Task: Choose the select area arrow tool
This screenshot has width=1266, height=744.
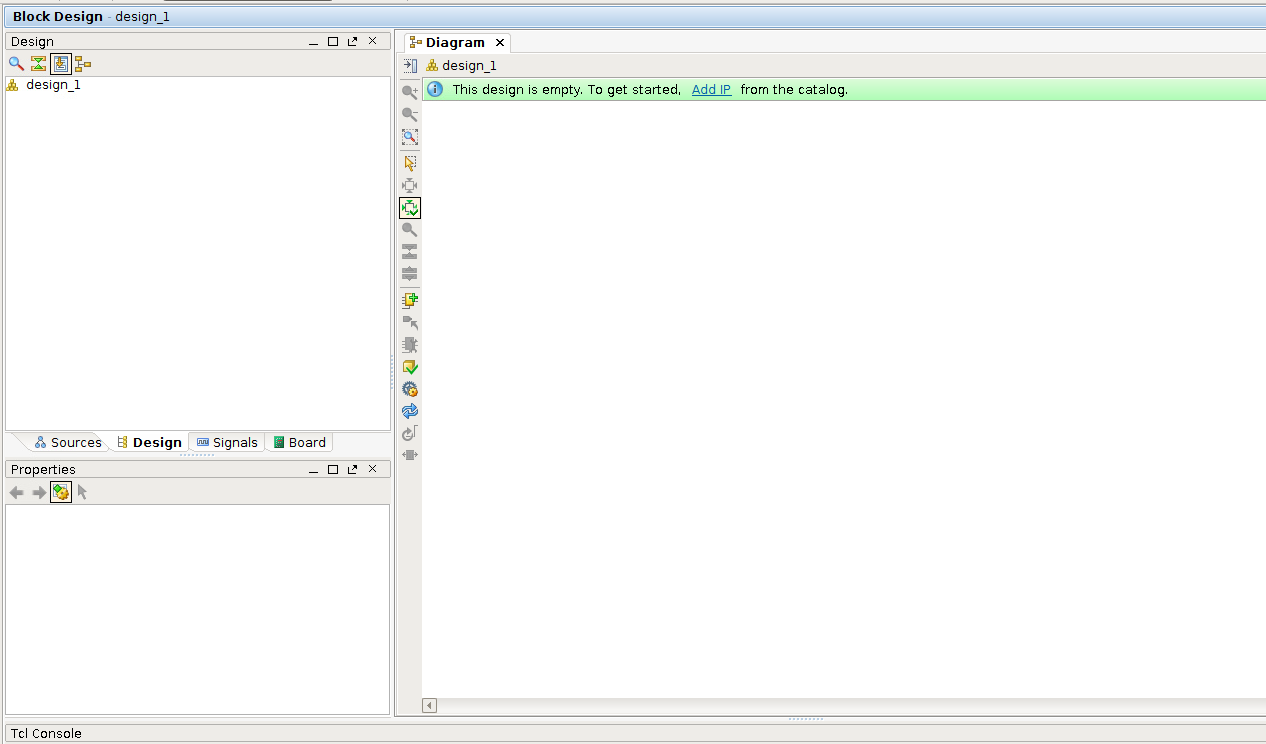Action: pyautogui.click(x=410, y=163)
